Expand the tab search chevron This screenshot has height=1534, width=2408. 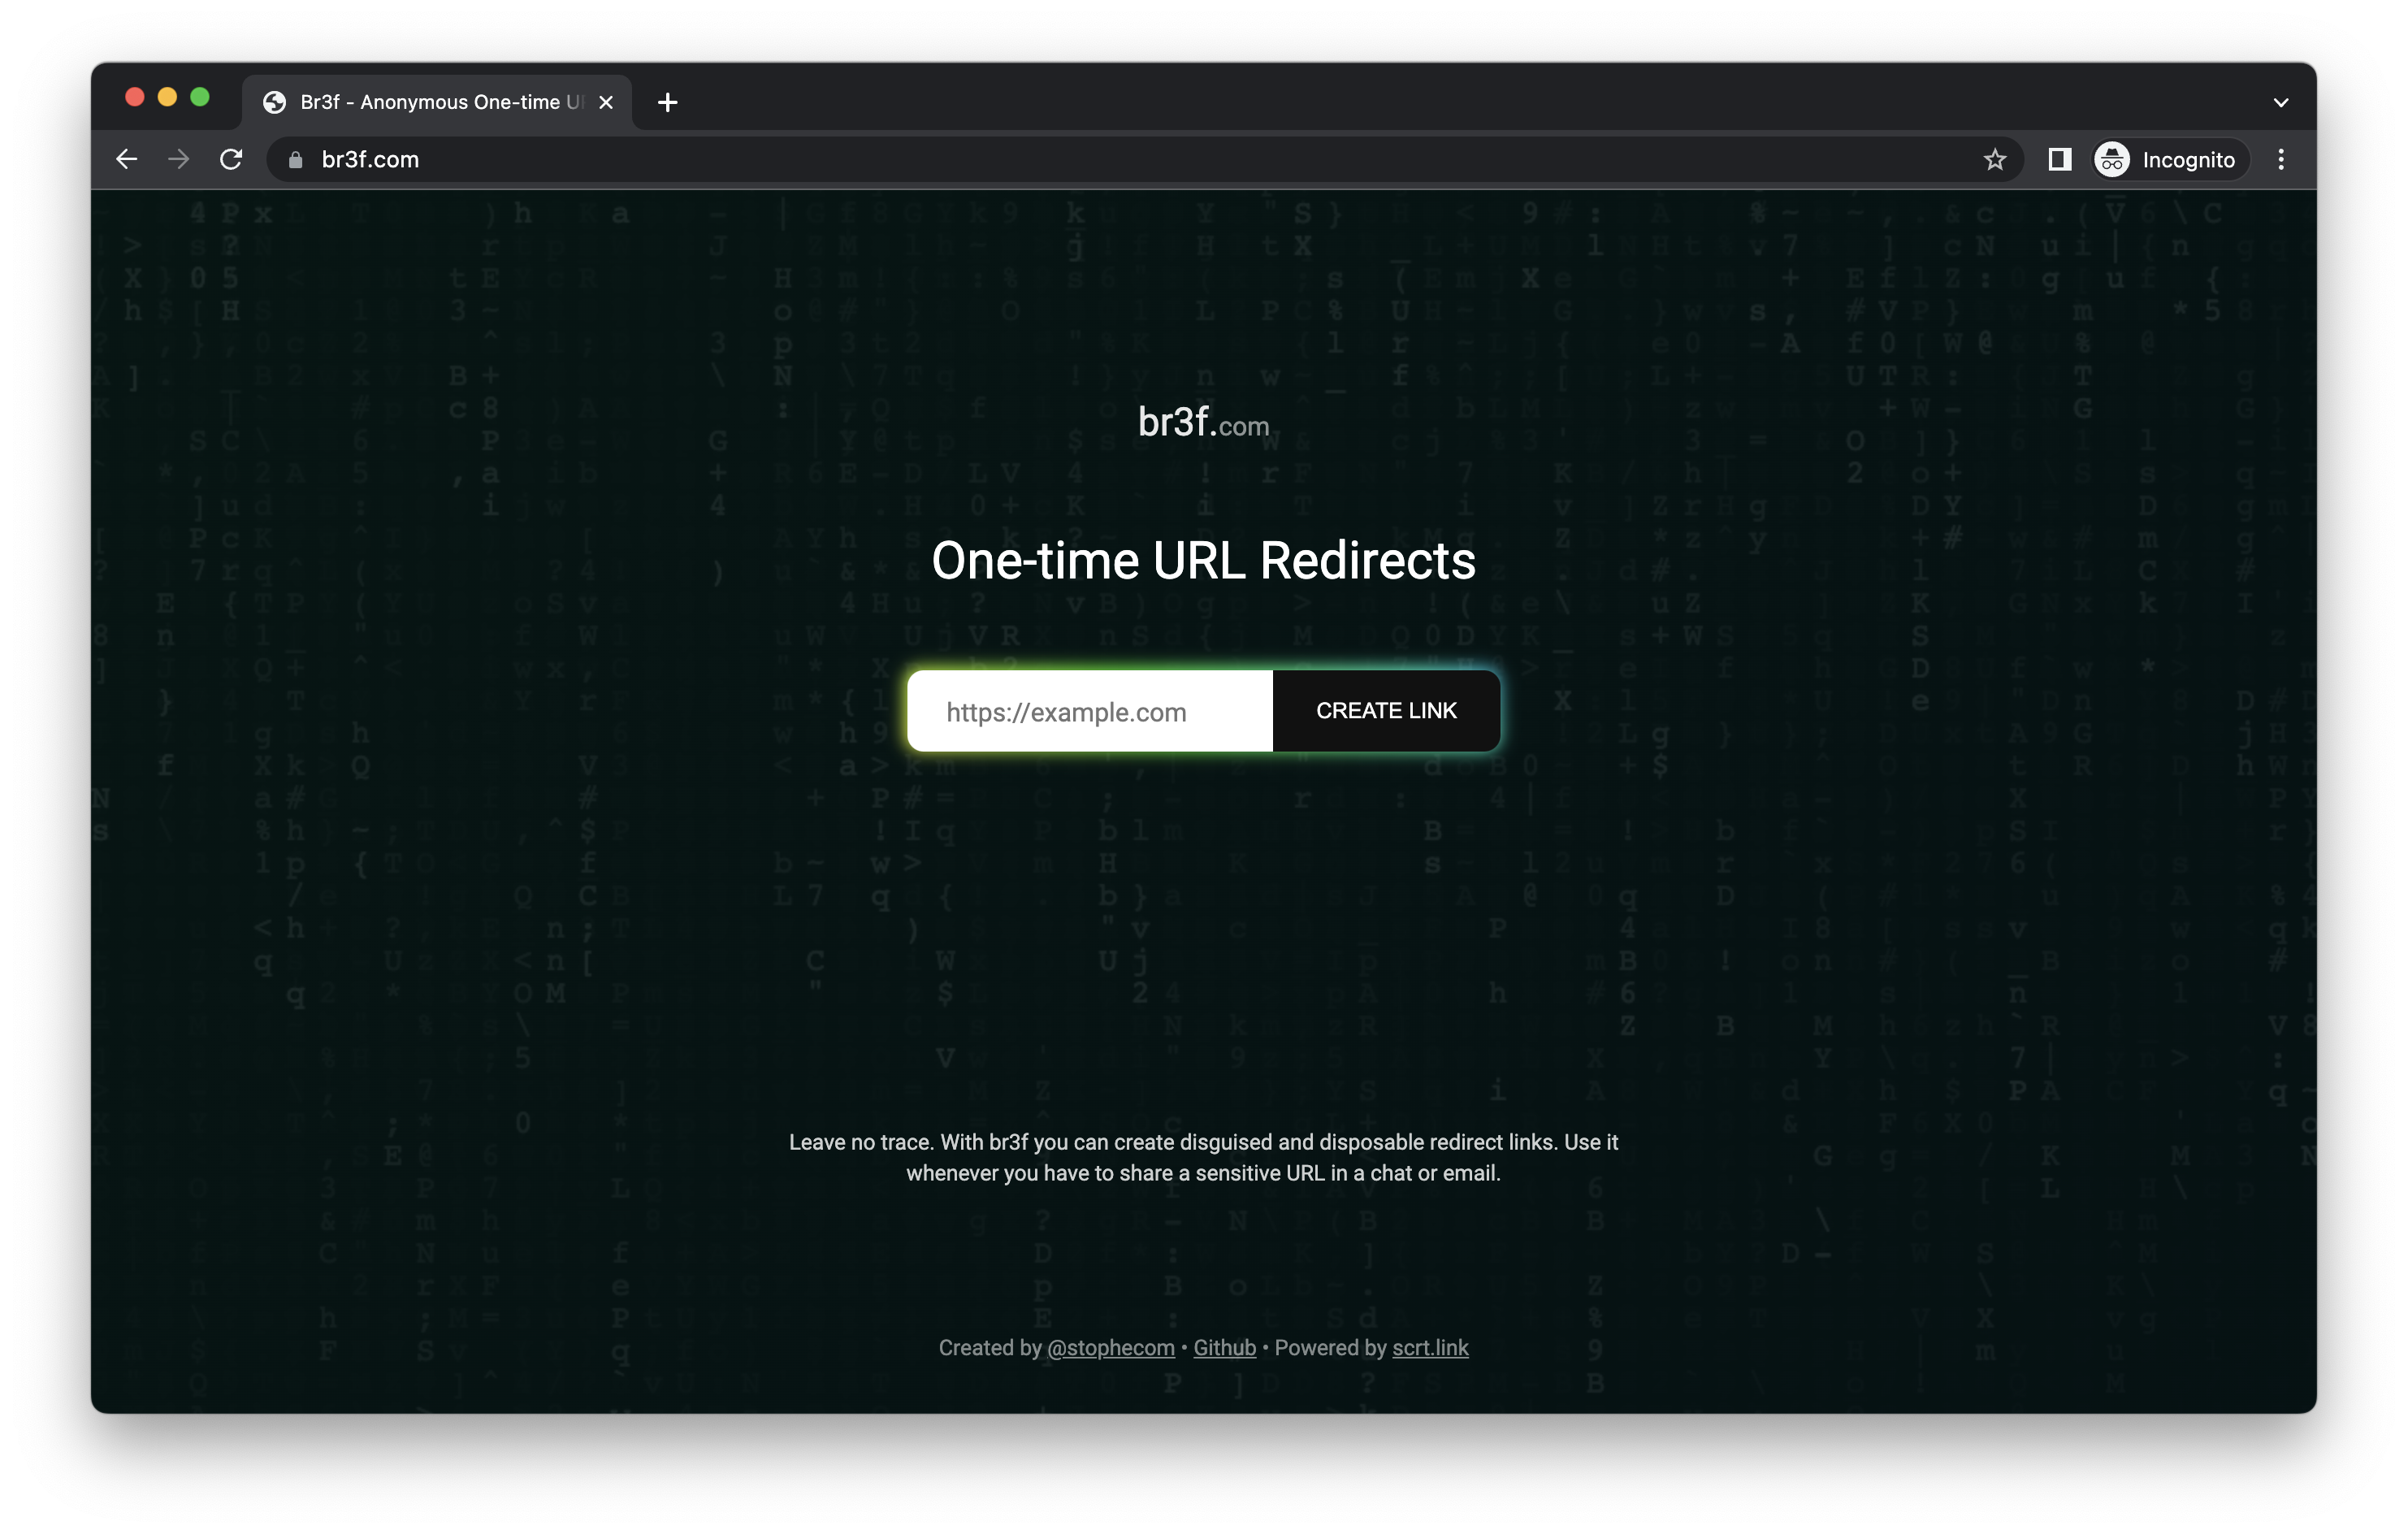pyautogui.click(x=2281, y=102)
